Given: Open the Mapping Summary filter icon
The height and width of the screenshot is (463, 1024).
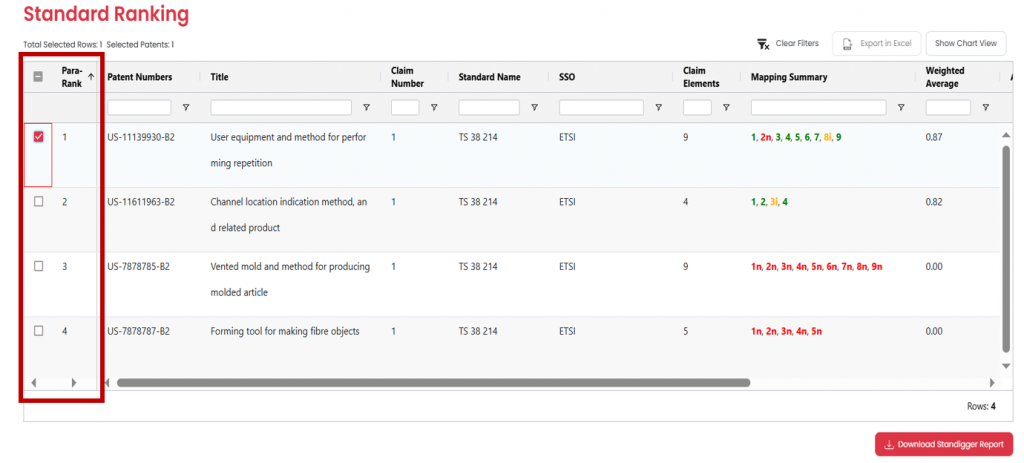Looking at the screenshot, I should (x=901, y=107).
